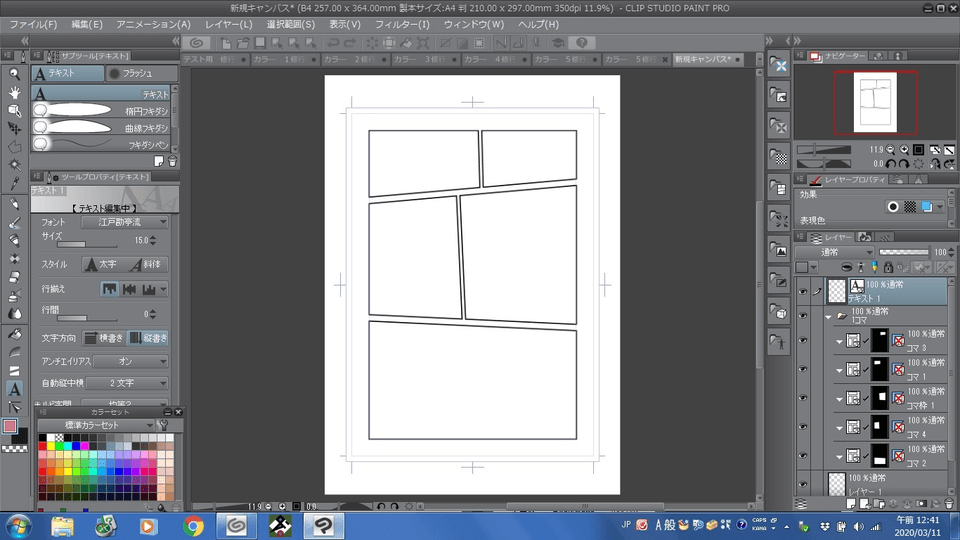Enable 太字 bold style
This screenshot has height=540, width=960.
tap(98, 265)
